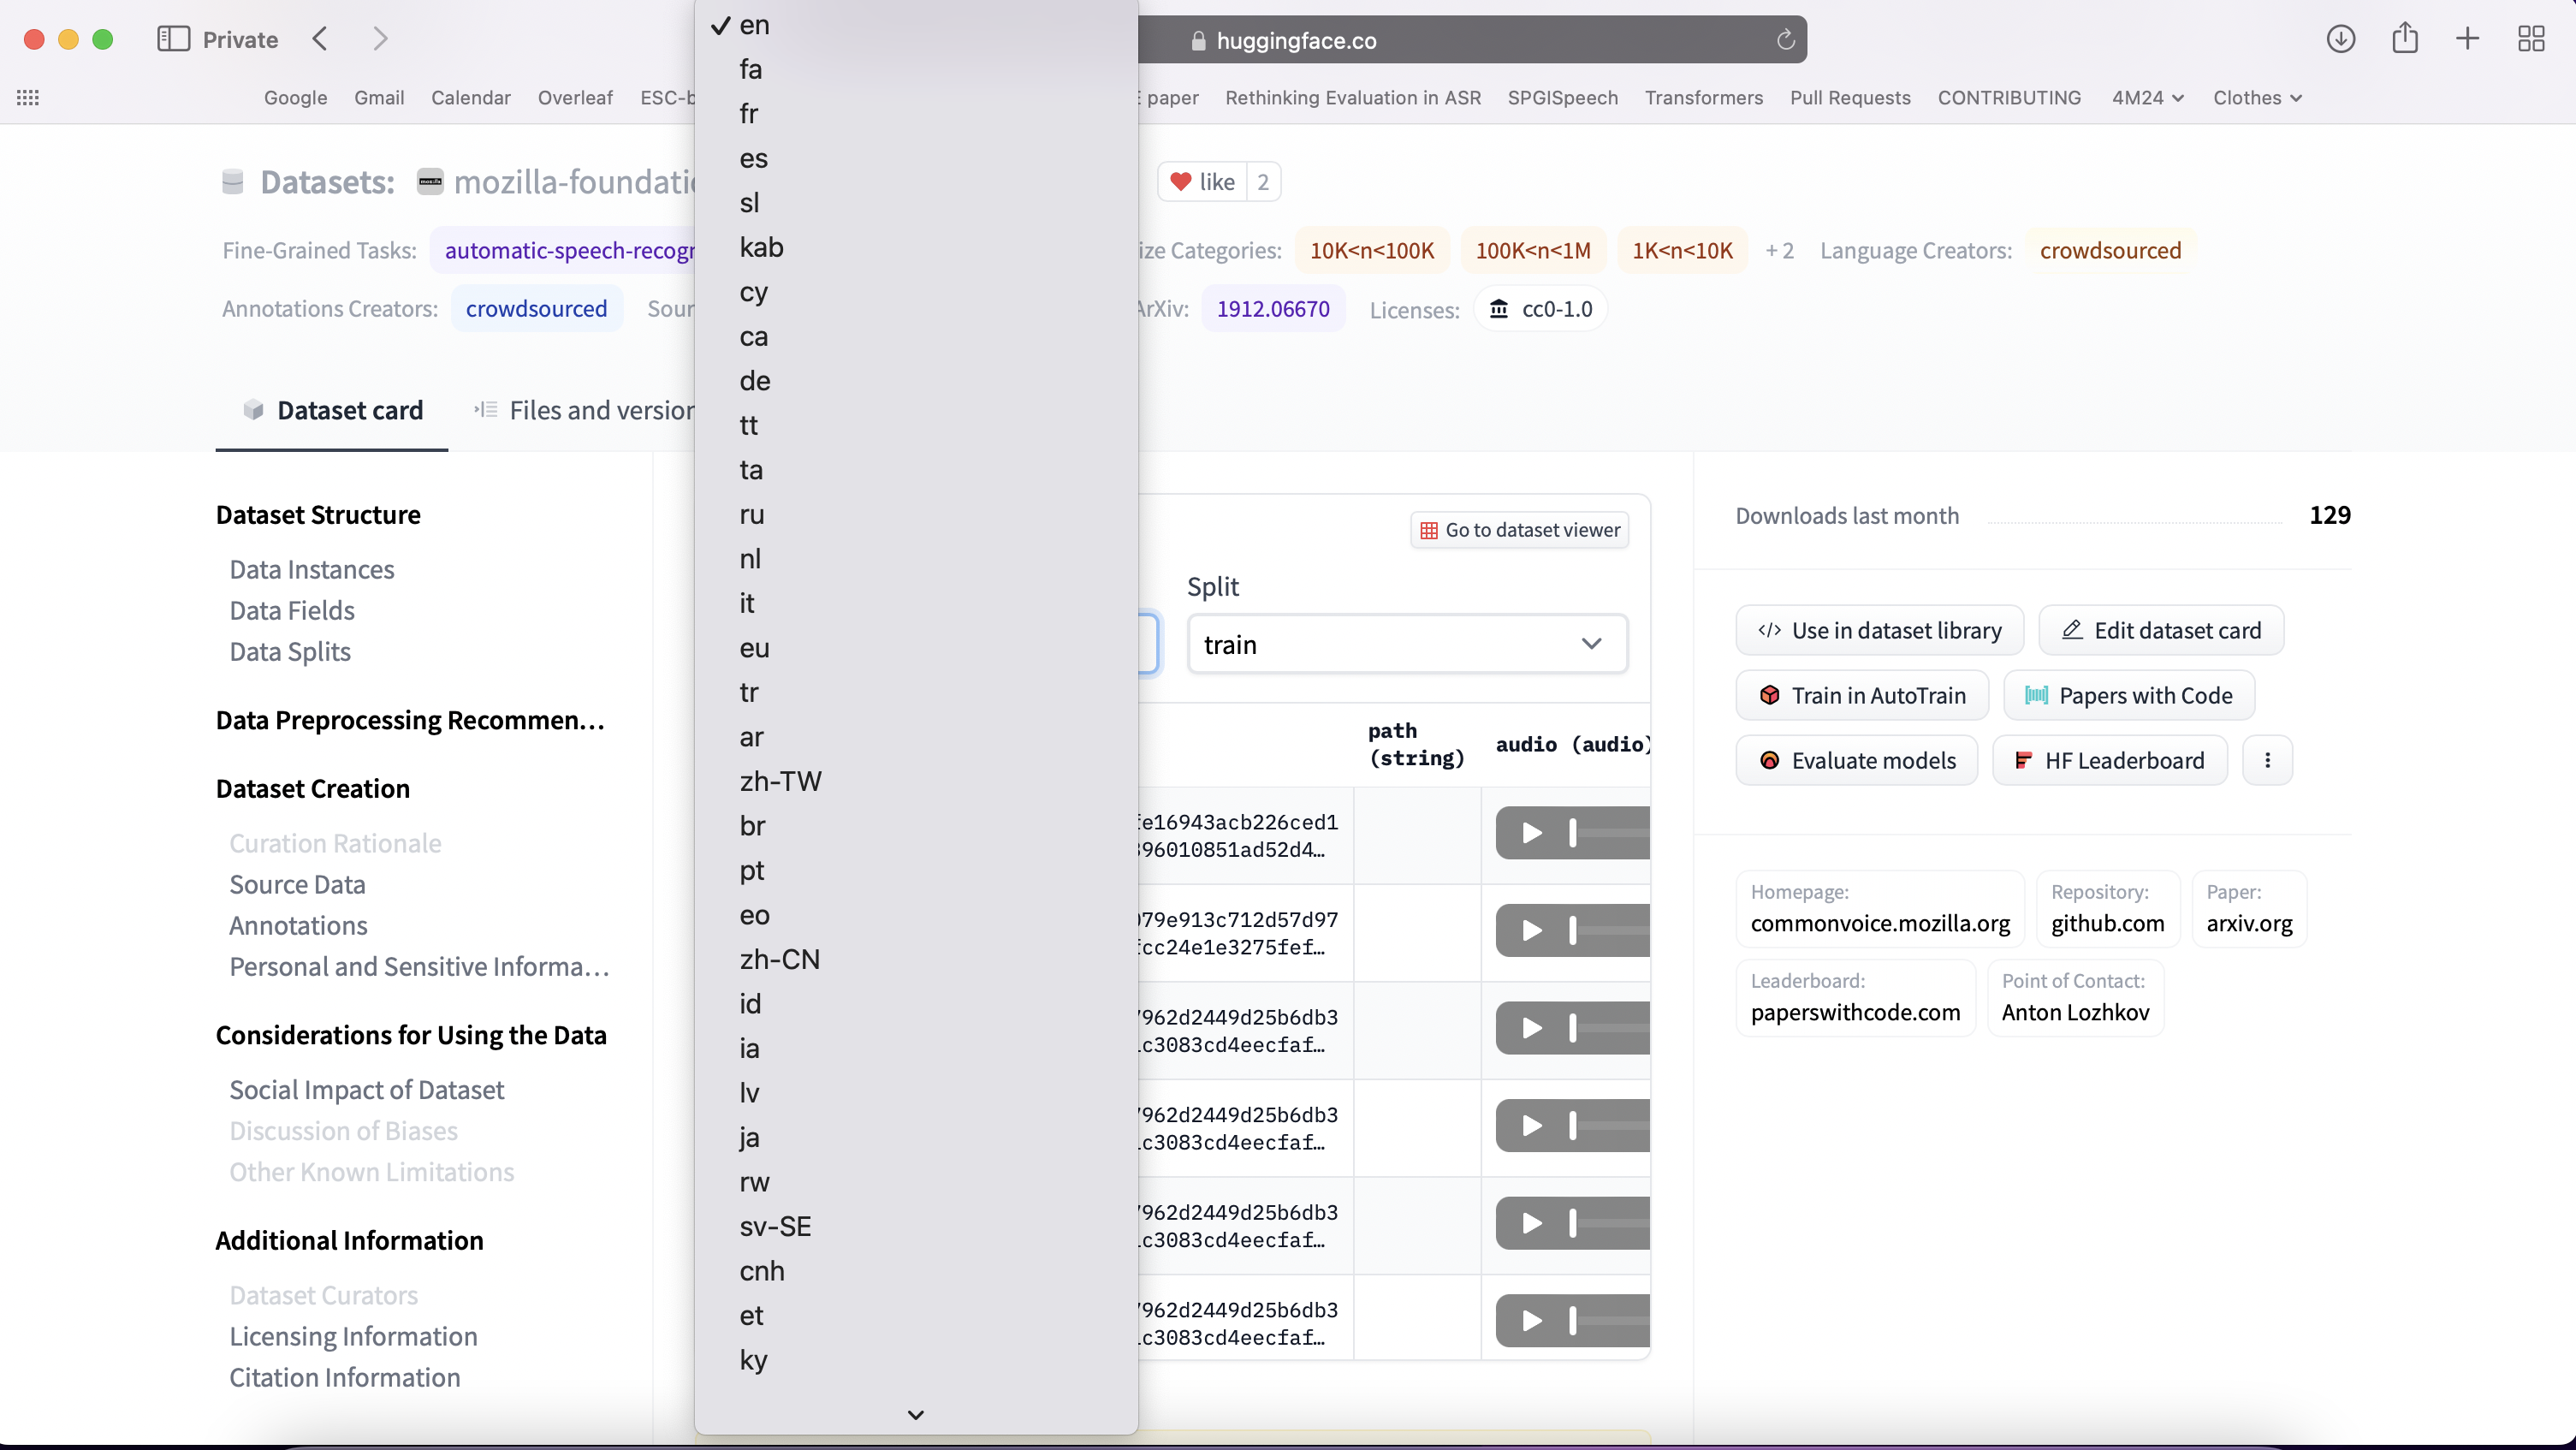Open Social Impact of Dataset link
Image resolution: width=2576 pixels, height=1450 pixels.
(x=367, y=1089)
